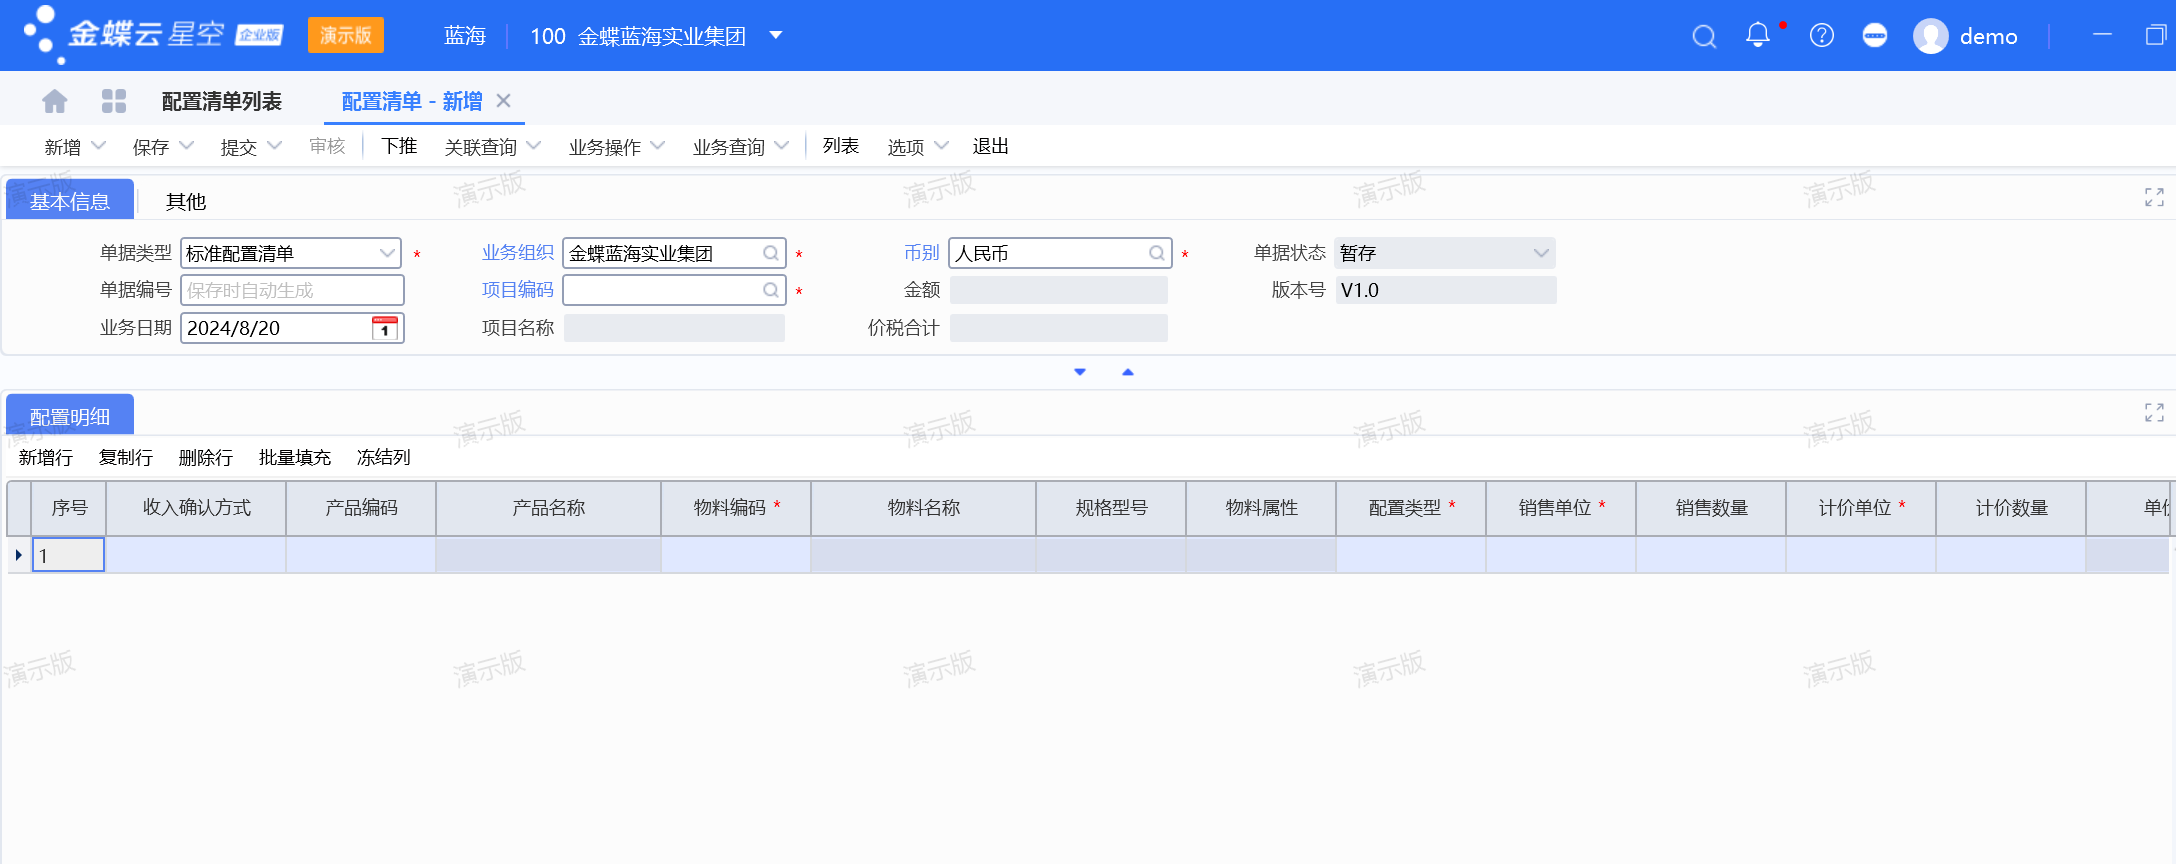Click the chat message bubble icon
The width and height of the screenshot is (2176, 864).
(x=1875, y=36)
